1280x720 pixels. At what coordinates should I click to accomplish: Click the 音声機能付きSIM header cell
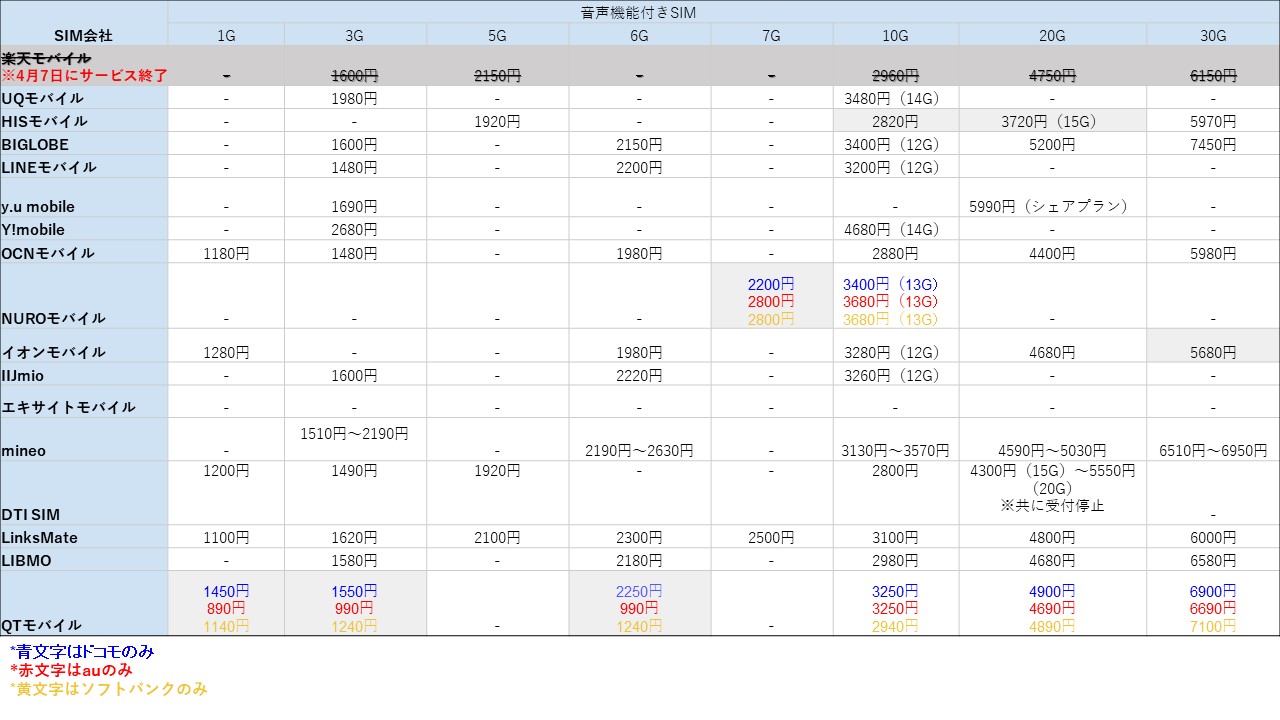coord(723,12)
